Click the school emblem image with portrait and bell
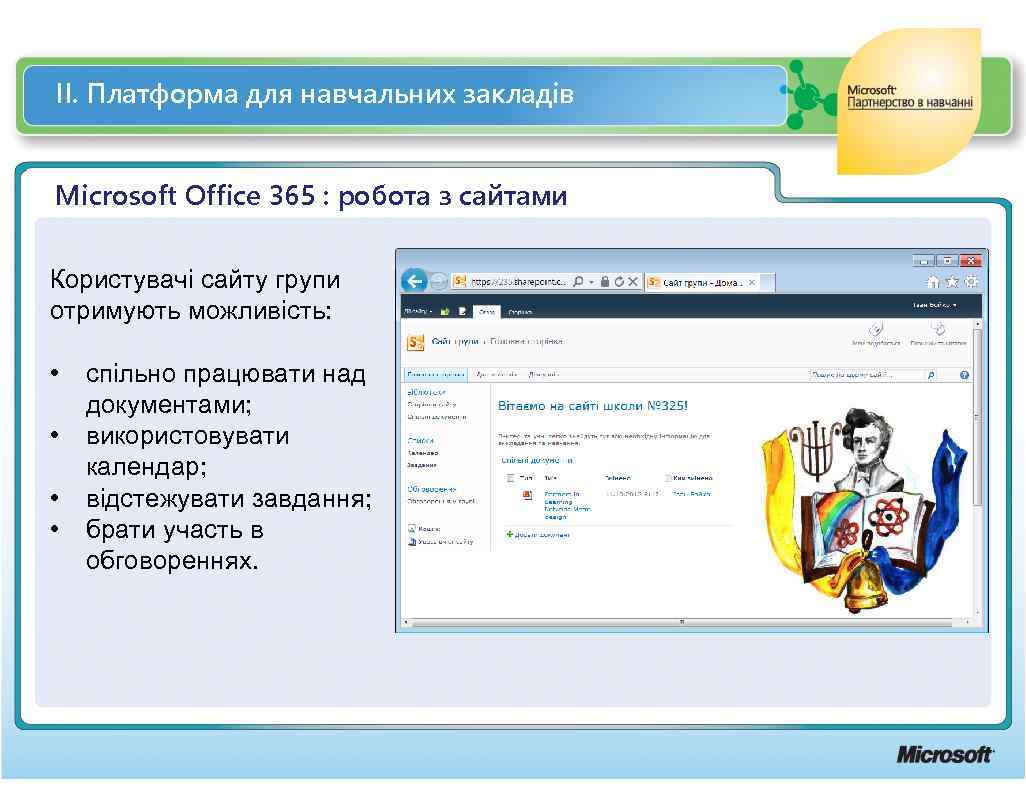This screenshot has width=1026, height=791. [864, 512]
